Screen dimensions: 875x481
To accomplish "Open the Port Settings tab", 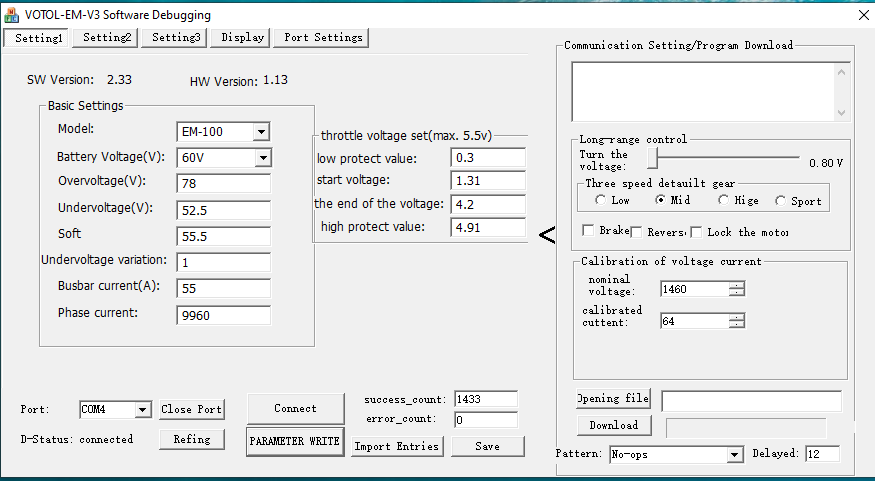I will [x=323, y=38].
